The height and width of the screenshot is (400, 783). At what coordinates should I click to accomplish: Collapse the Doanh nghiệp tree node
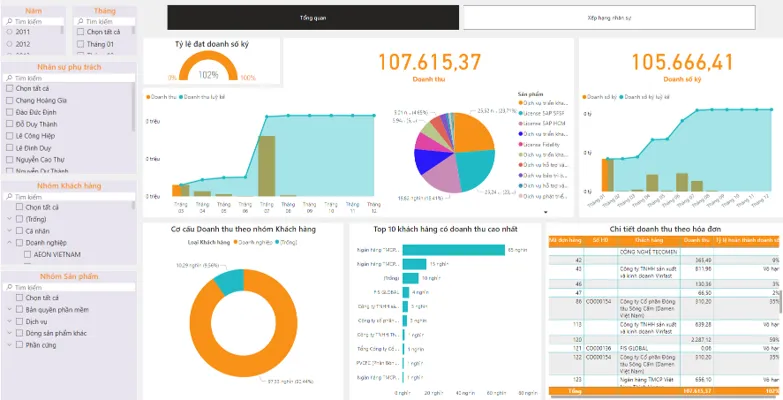[9, 243]
